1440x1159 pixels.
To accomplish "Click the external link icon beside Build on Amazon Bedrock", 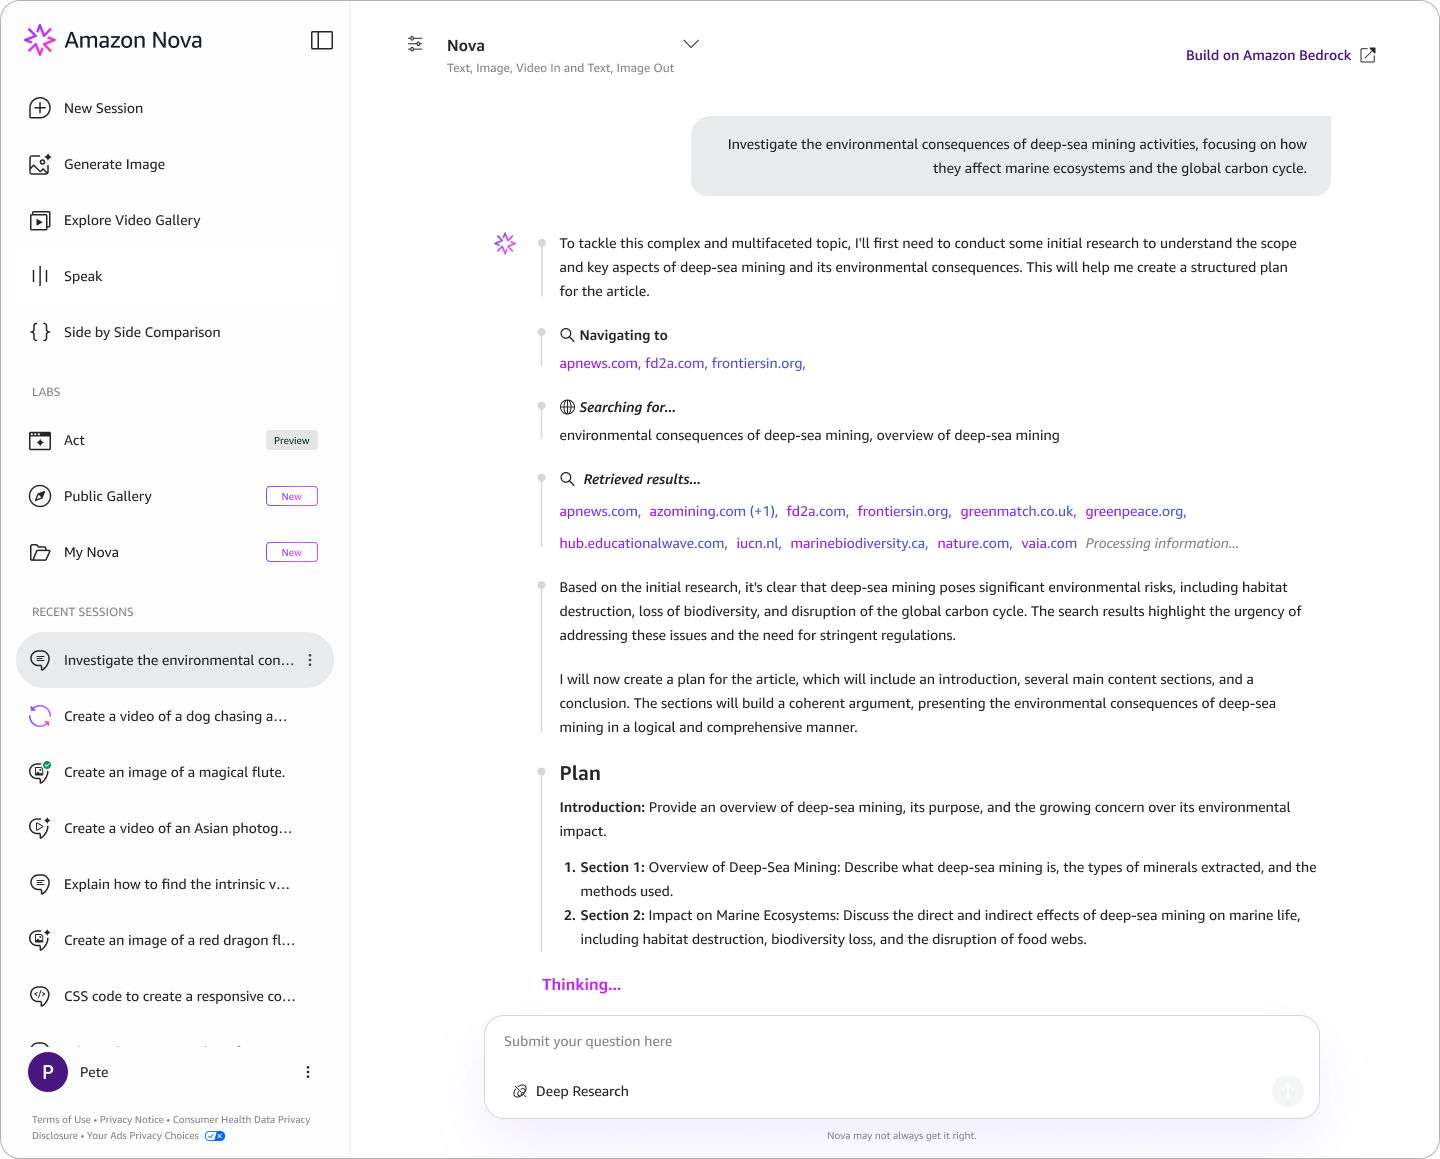I will pos(1368,55).
